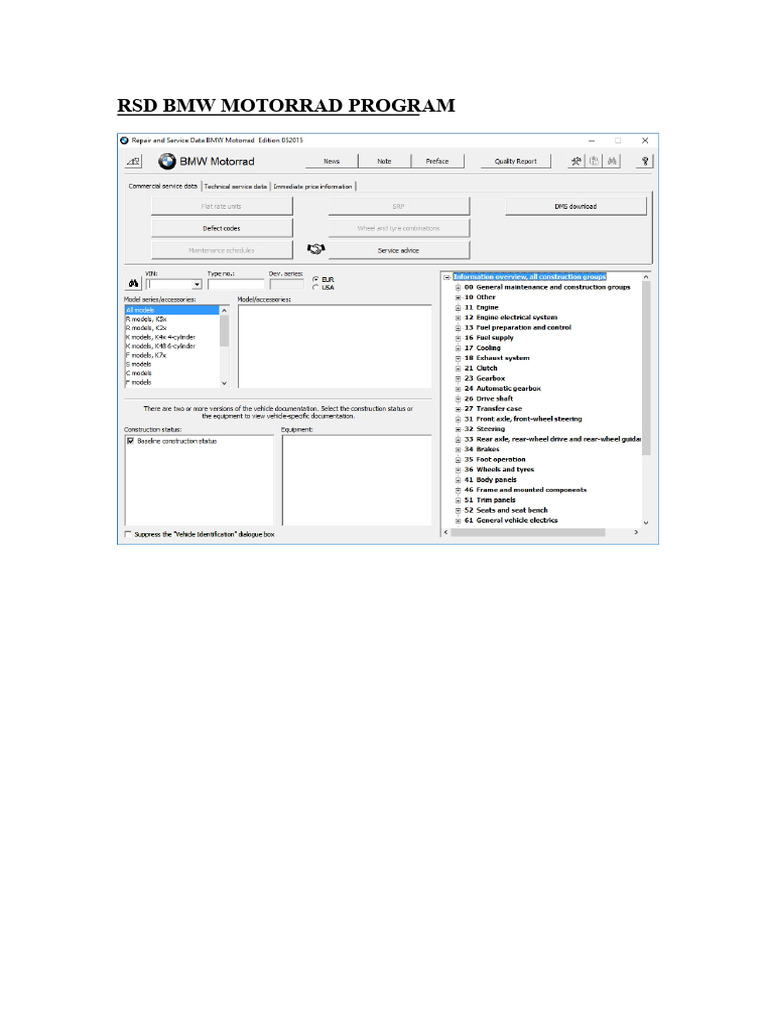Viewport: 768px width, 1024px height.
Task: Select 18 Exhaust system tree item
Action: point(497,358)
